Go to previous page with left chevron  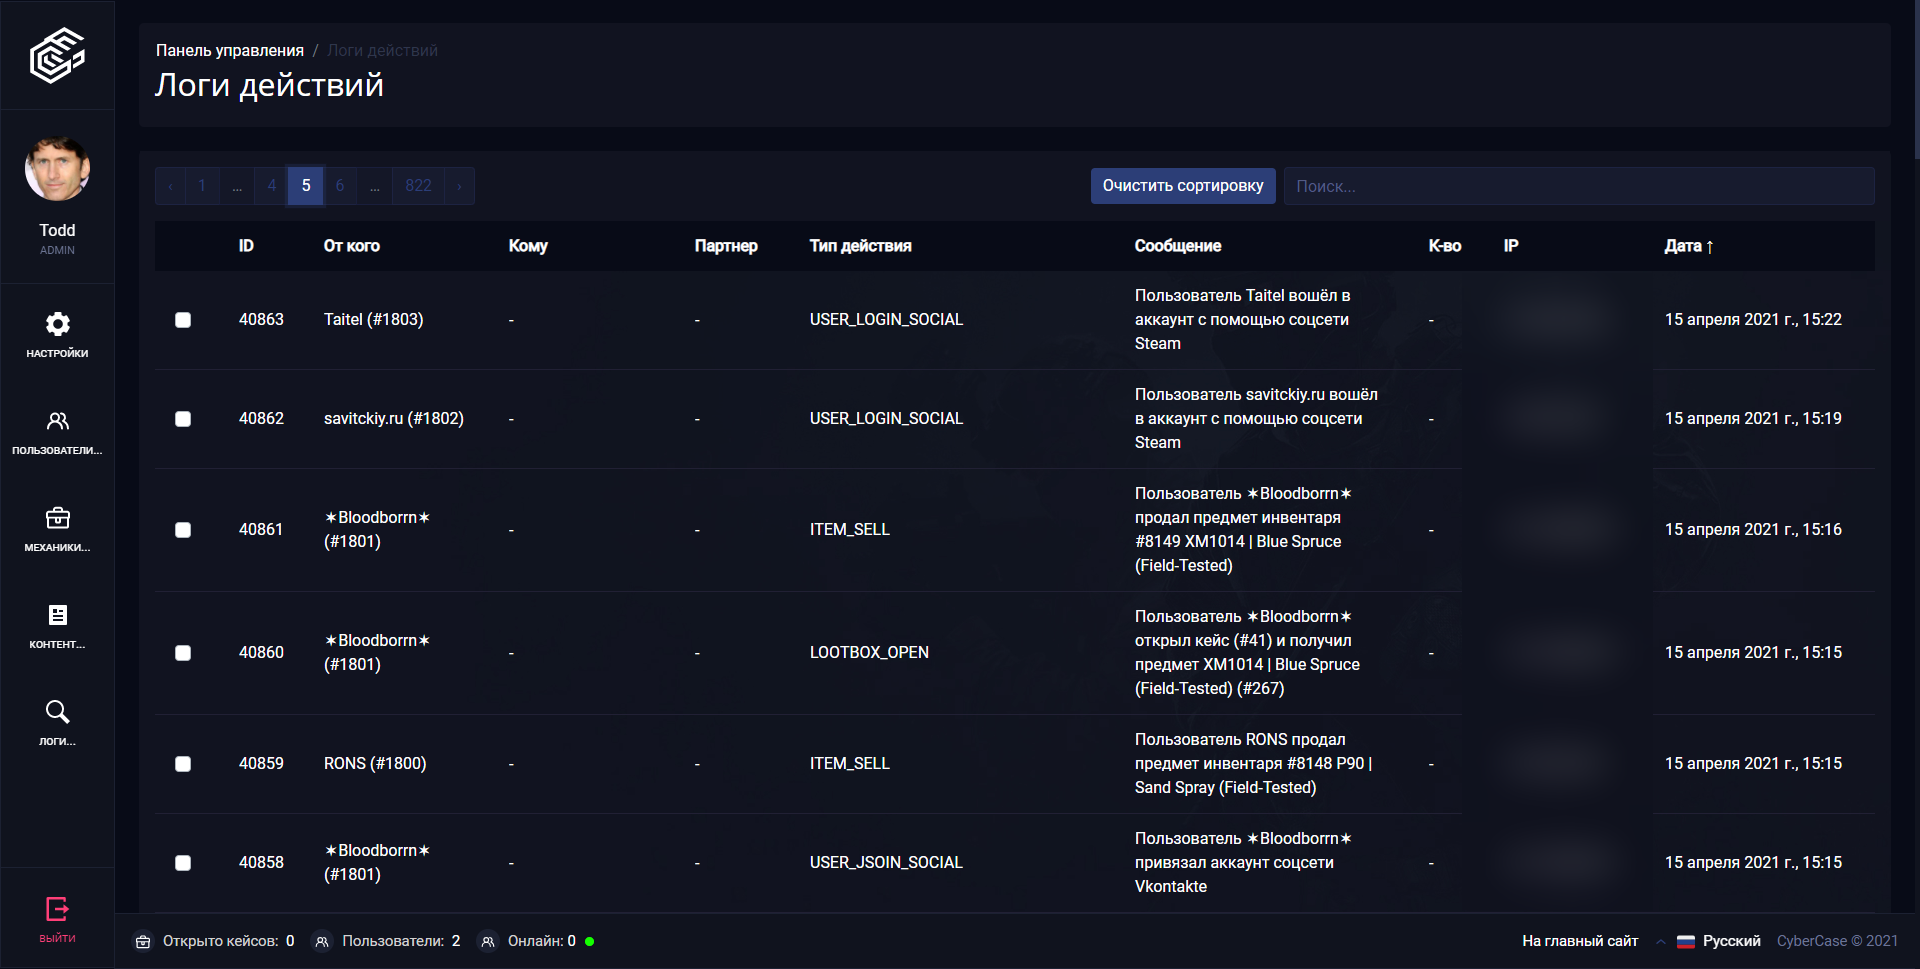171,186
